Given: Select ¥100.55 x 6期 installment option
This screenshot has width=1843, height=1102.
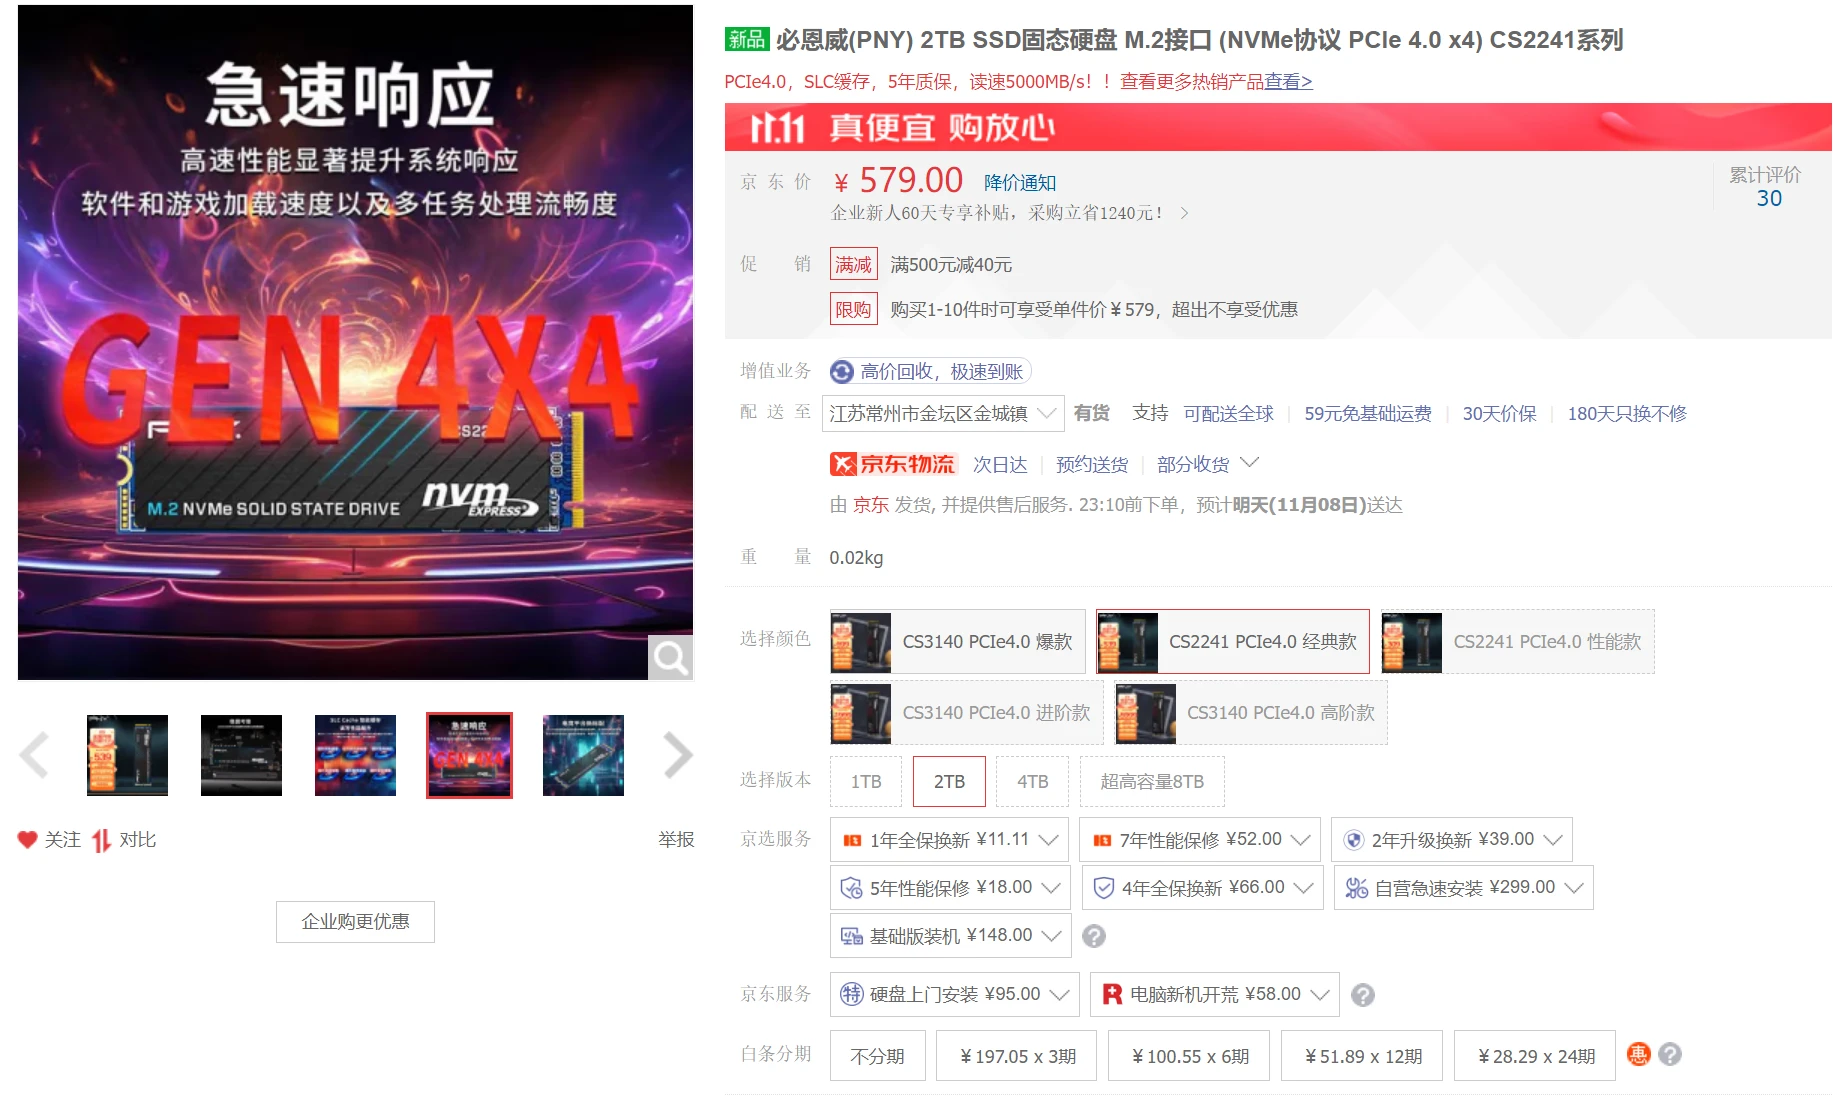Looking at the screenshot, I should click(1189, 1056).
